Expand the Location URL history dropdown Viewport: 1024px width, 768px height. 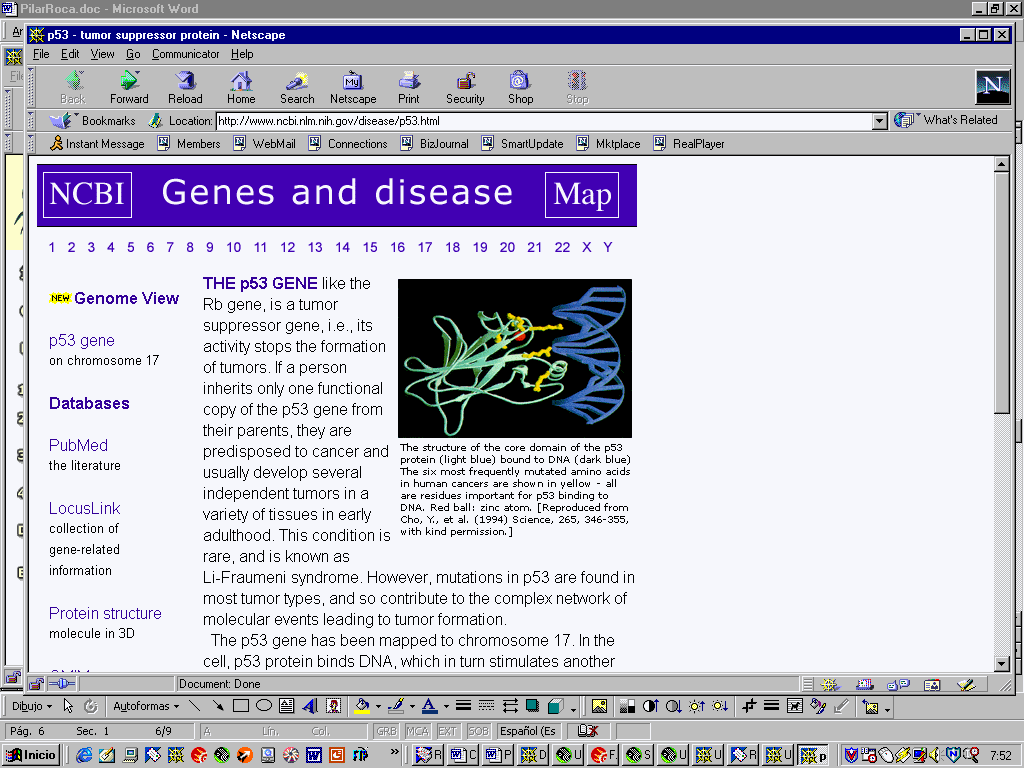coord(880,121)
